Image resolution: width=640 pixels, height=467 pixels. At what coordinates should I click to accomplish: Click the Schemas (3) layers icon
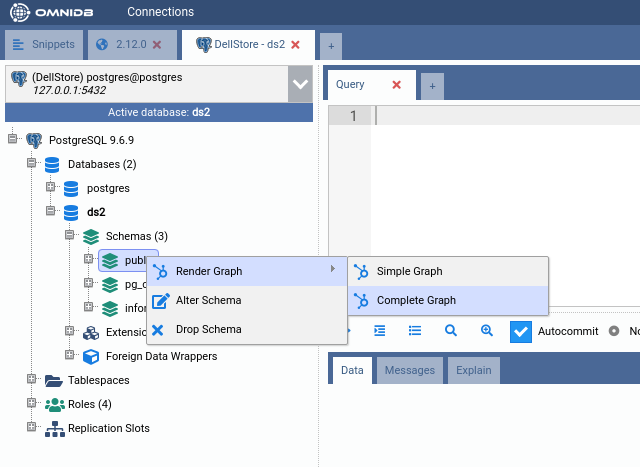91,237
